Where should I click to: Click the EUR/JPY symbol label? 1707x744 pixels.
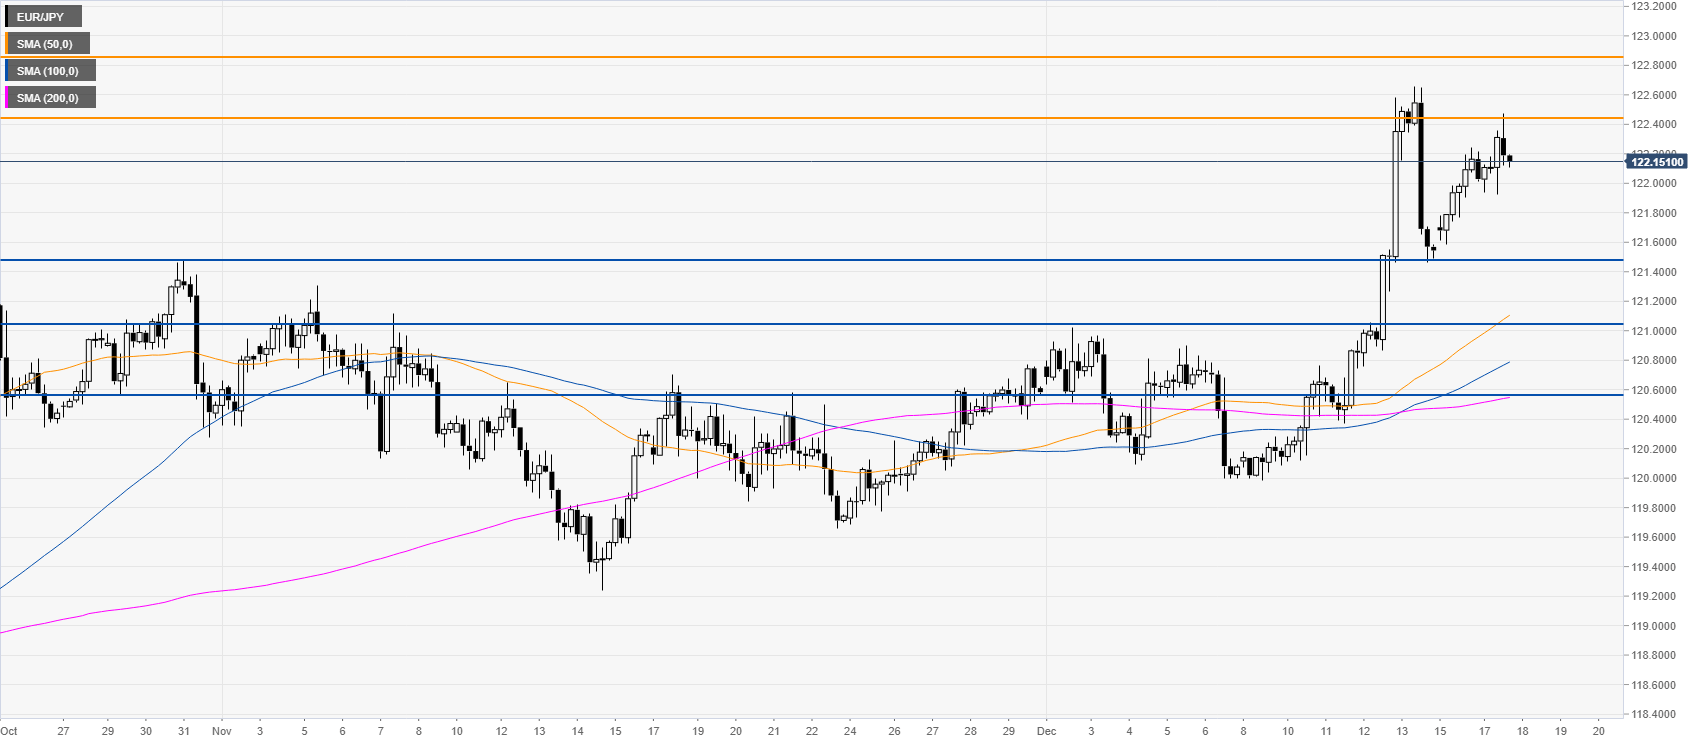pyautogui.click(x=40, y=17)
